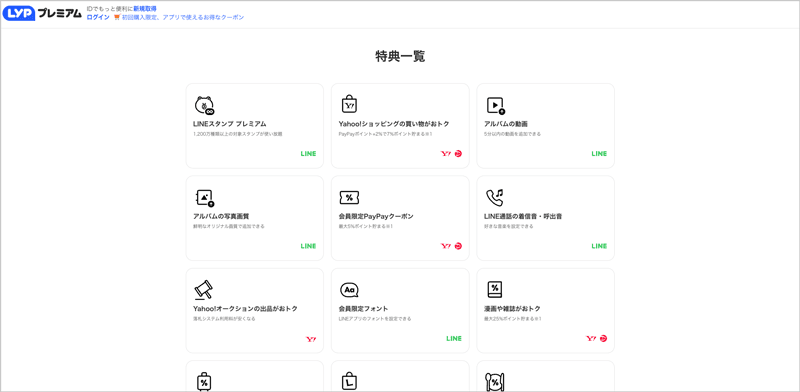Click sticker description about 1,200万種類以上
The width and height of the screenshot is (800, 392).
click(237, 134)
